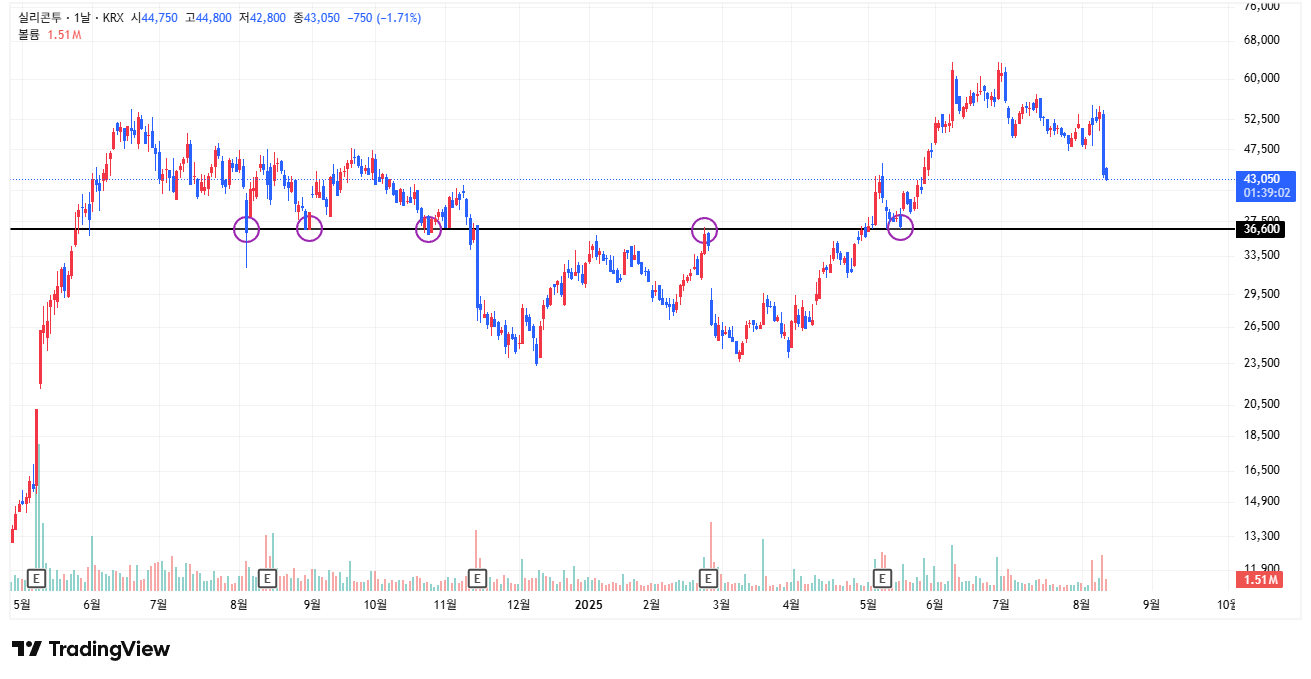Click the 2월 label on time axis

(x=652, y=605)
